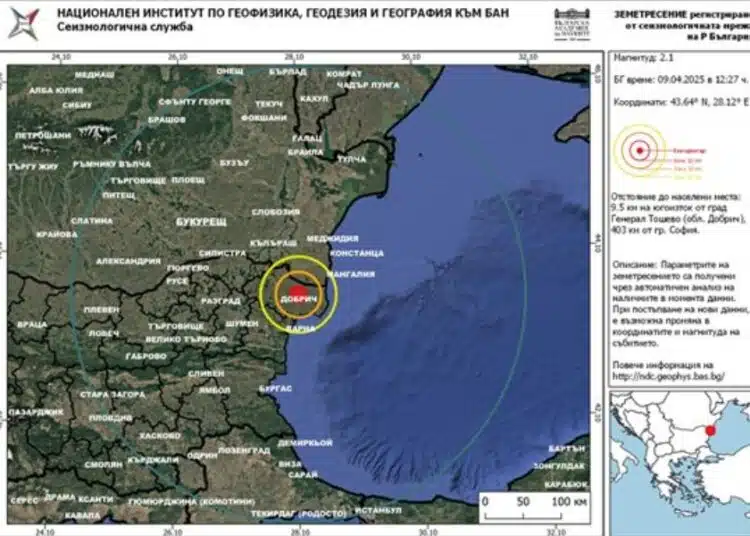This screenshot has width=750, height=536.
Task: Click the ТУЛЧА city label
Action: click(352, 160)
